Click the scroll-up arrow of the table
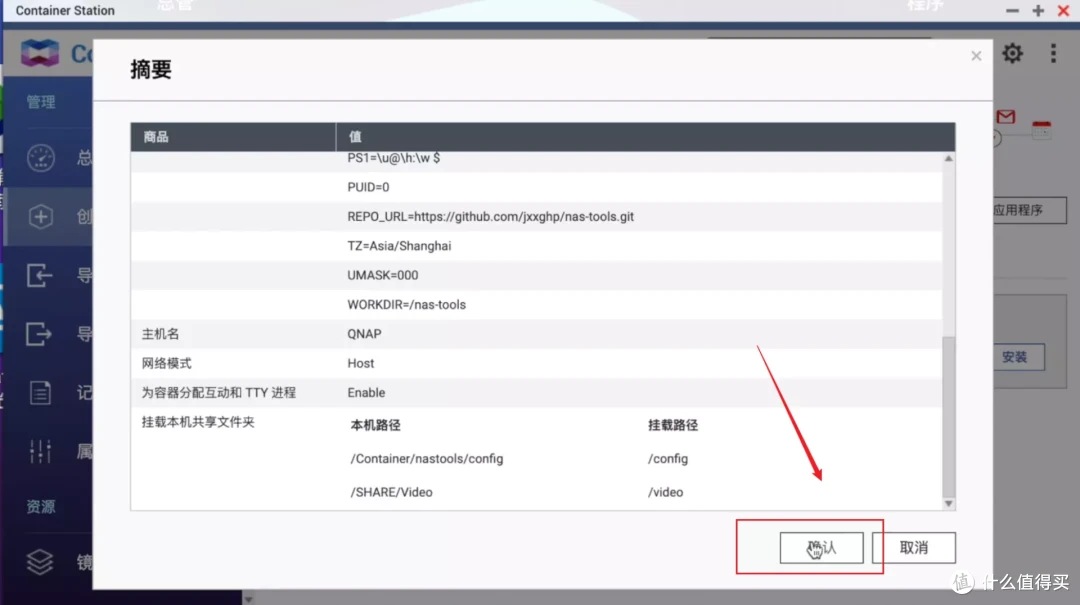This screenshot has width=1080, height=605. pos(948,157)
